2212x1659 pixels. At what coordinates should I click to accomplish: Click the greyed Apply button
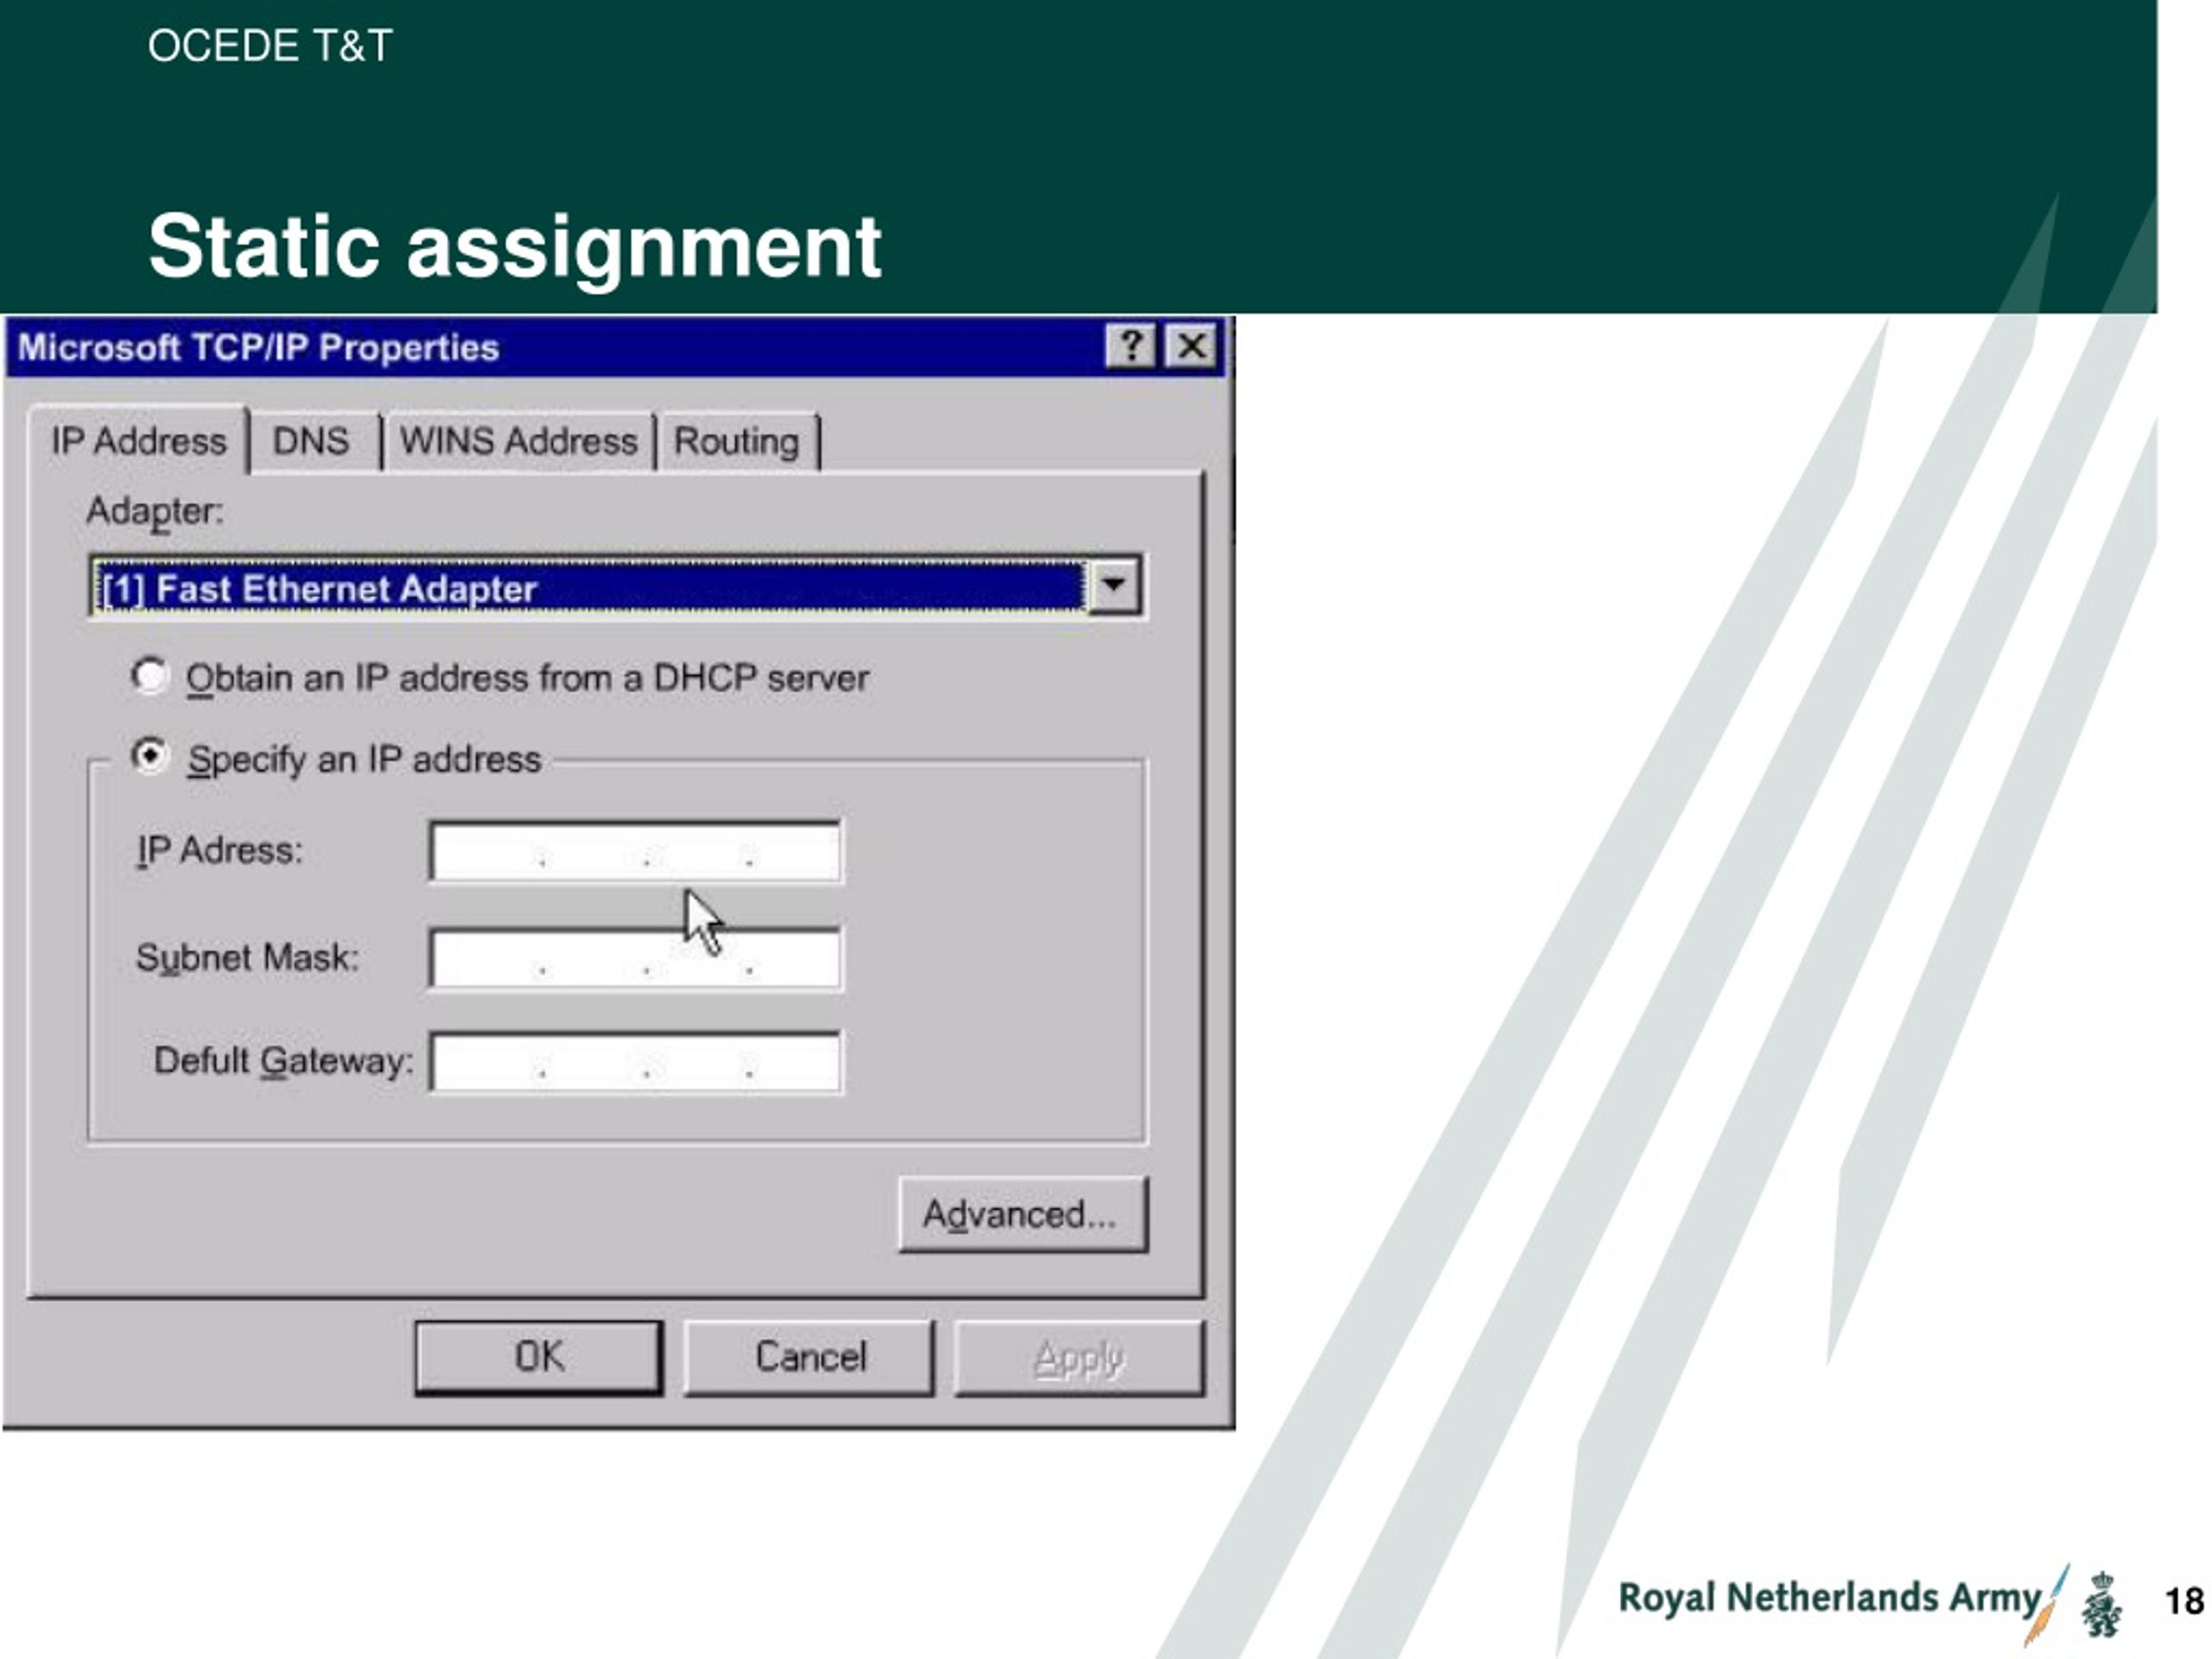pos(1079,1357)
